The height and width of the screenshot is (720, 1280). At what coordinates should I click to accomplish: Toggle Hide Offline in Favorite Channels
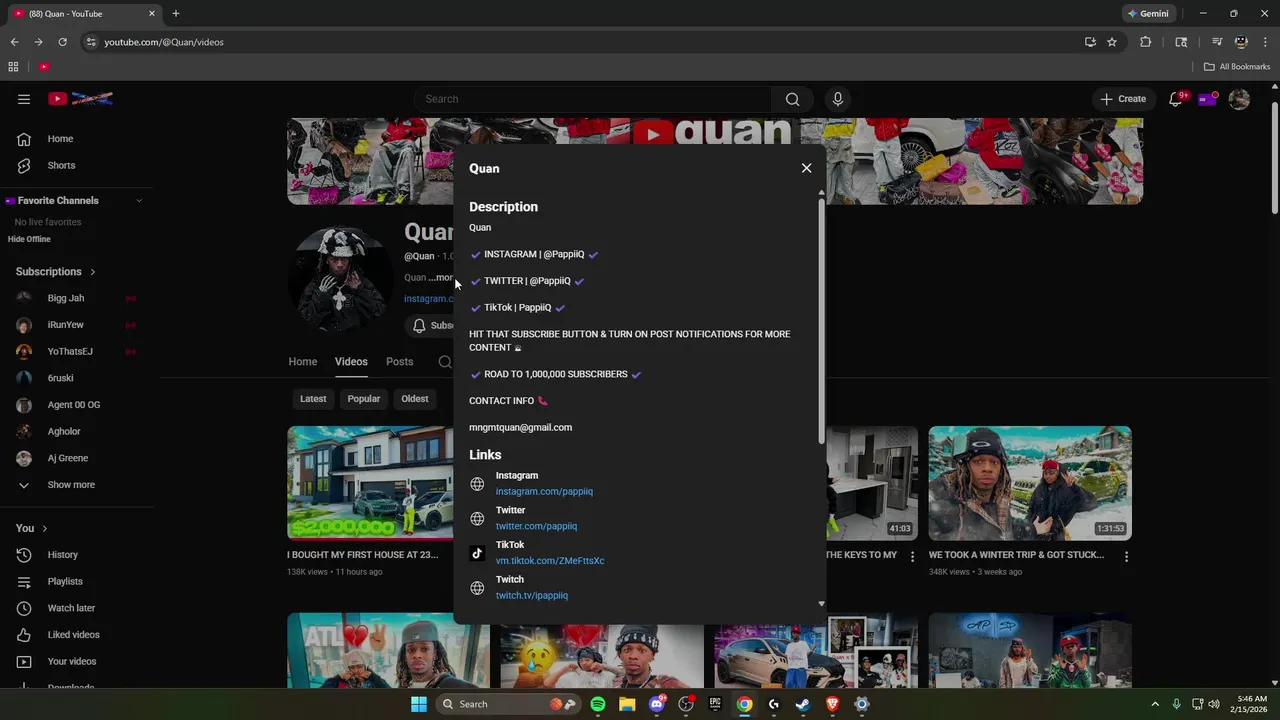[x=29, y=239]
